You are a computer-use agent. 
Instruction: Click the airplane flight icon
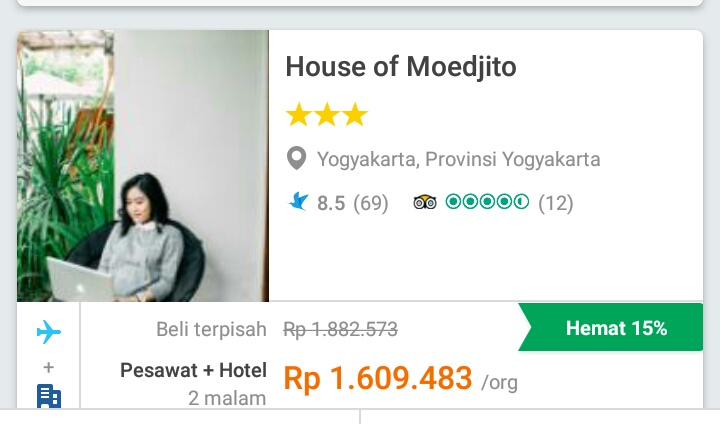(x=48, y=333)
